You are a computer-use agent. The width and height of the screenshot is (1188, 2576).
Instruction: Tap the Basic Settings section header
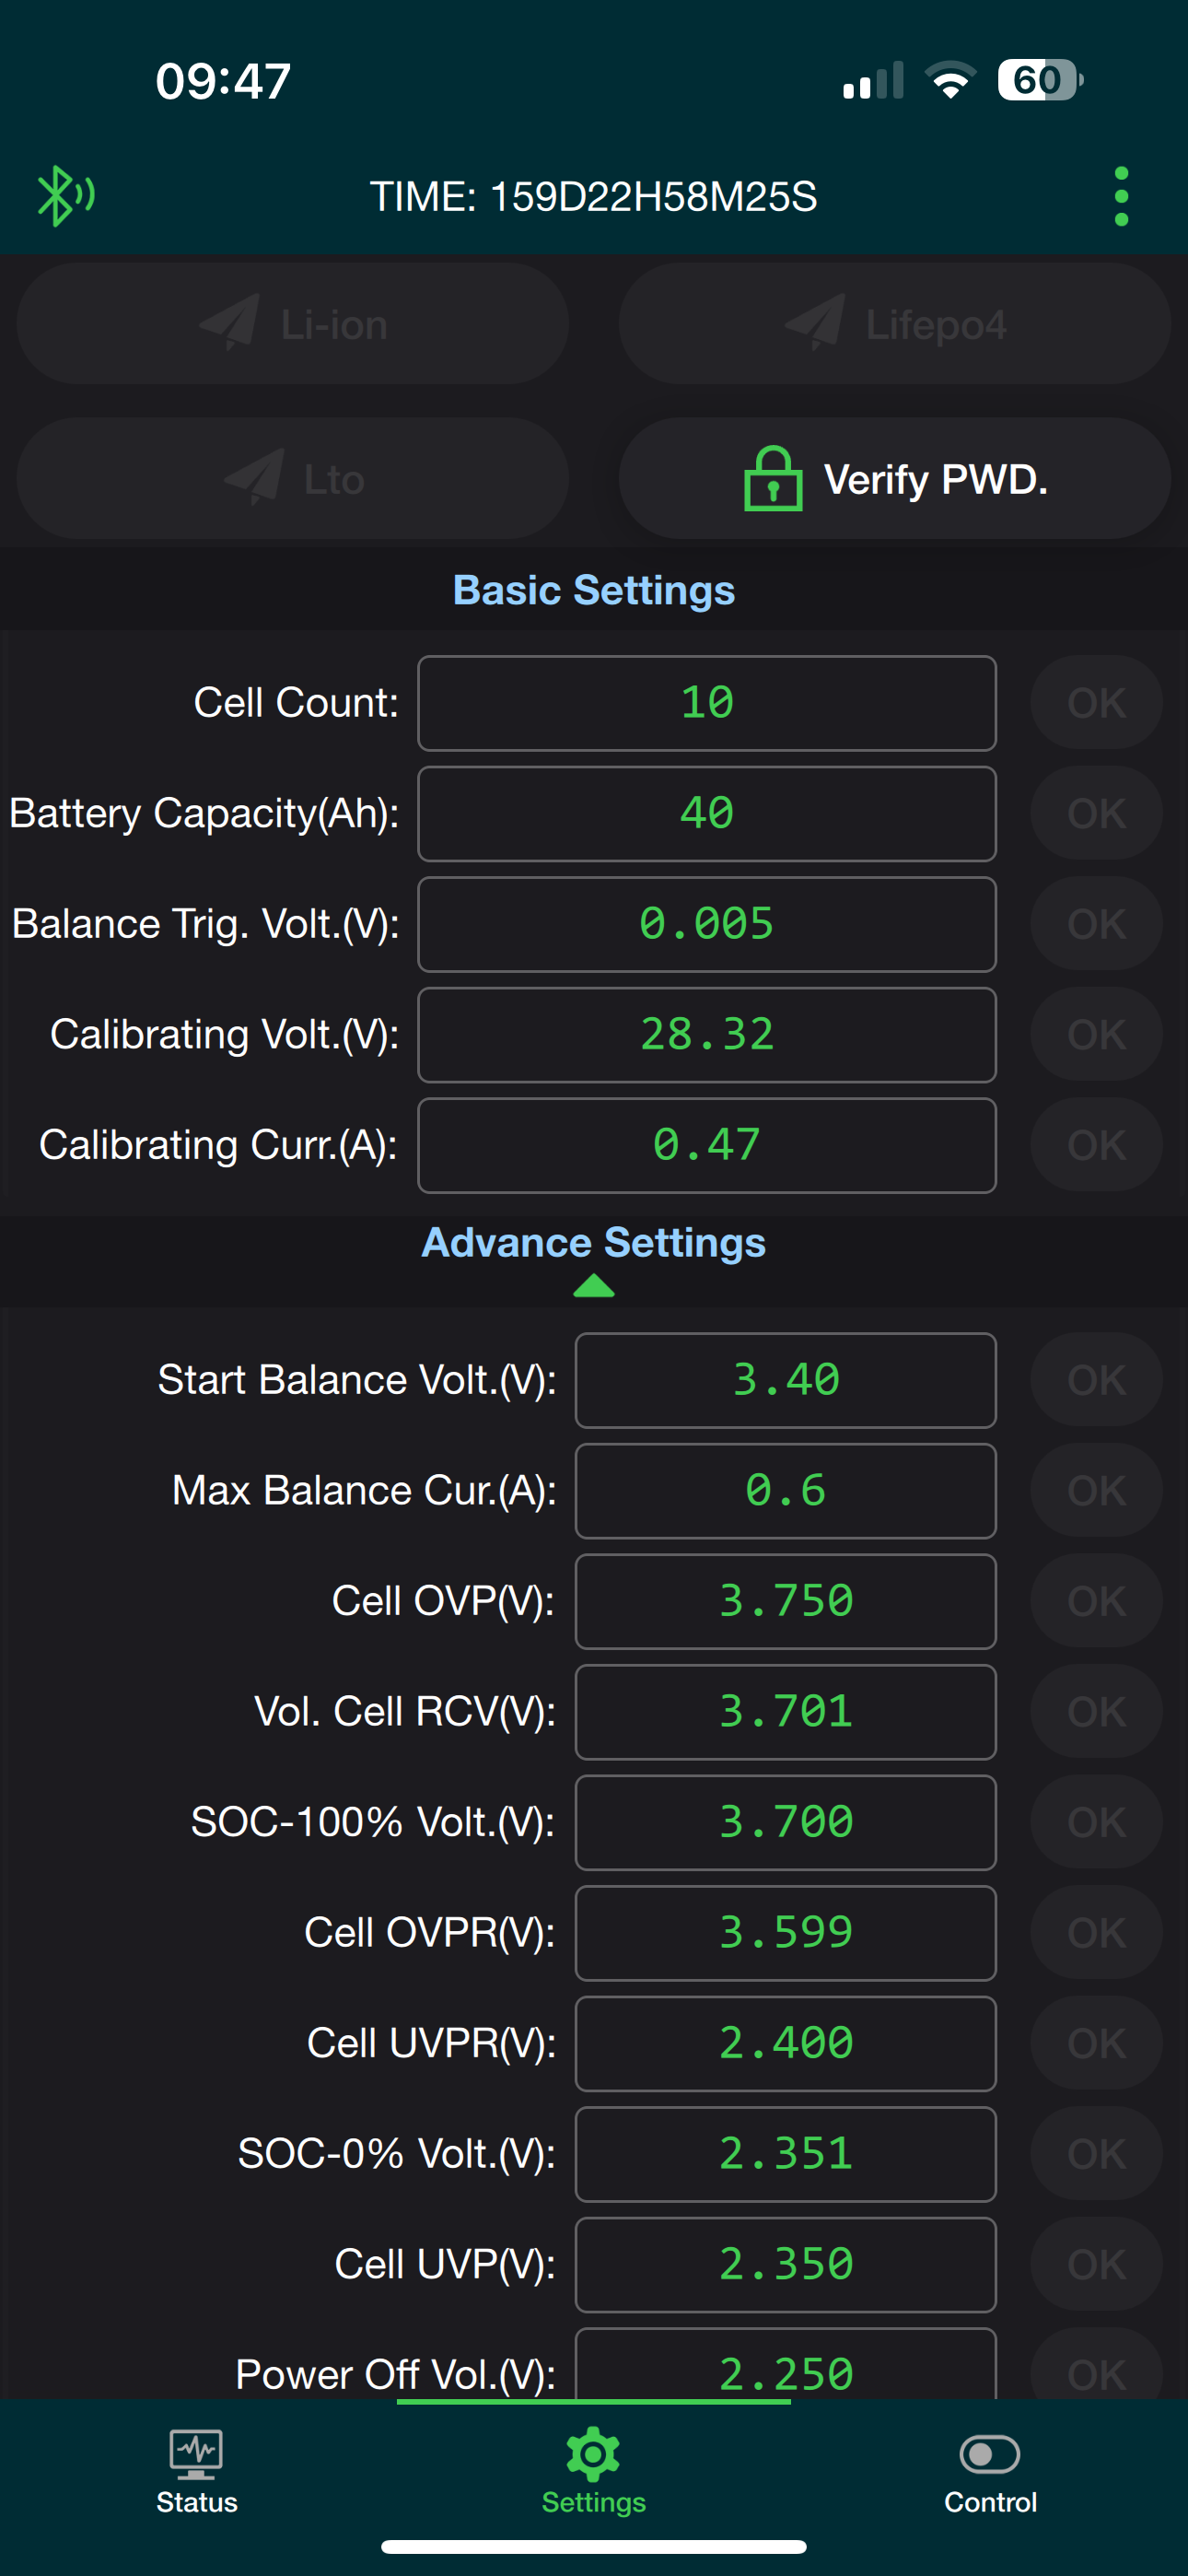point(593,591)
